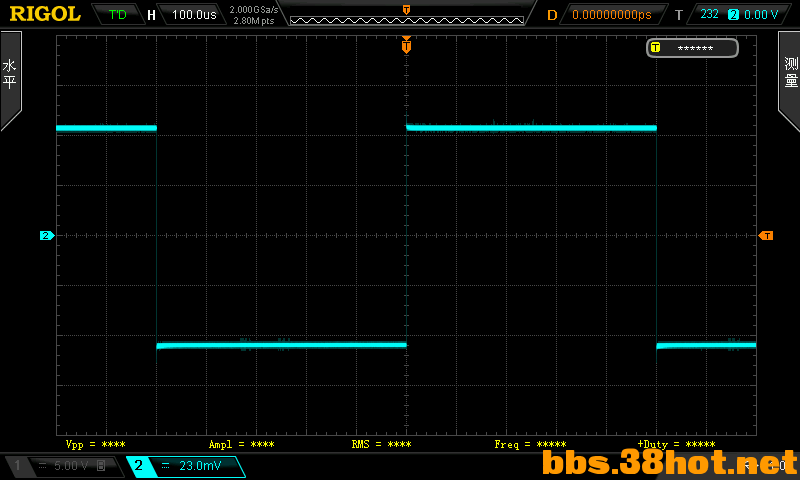The width and height of the screenshot is (800, 480).
Task: Click the 0.00000000ps delay value field
Action: (x=612, y=15)
